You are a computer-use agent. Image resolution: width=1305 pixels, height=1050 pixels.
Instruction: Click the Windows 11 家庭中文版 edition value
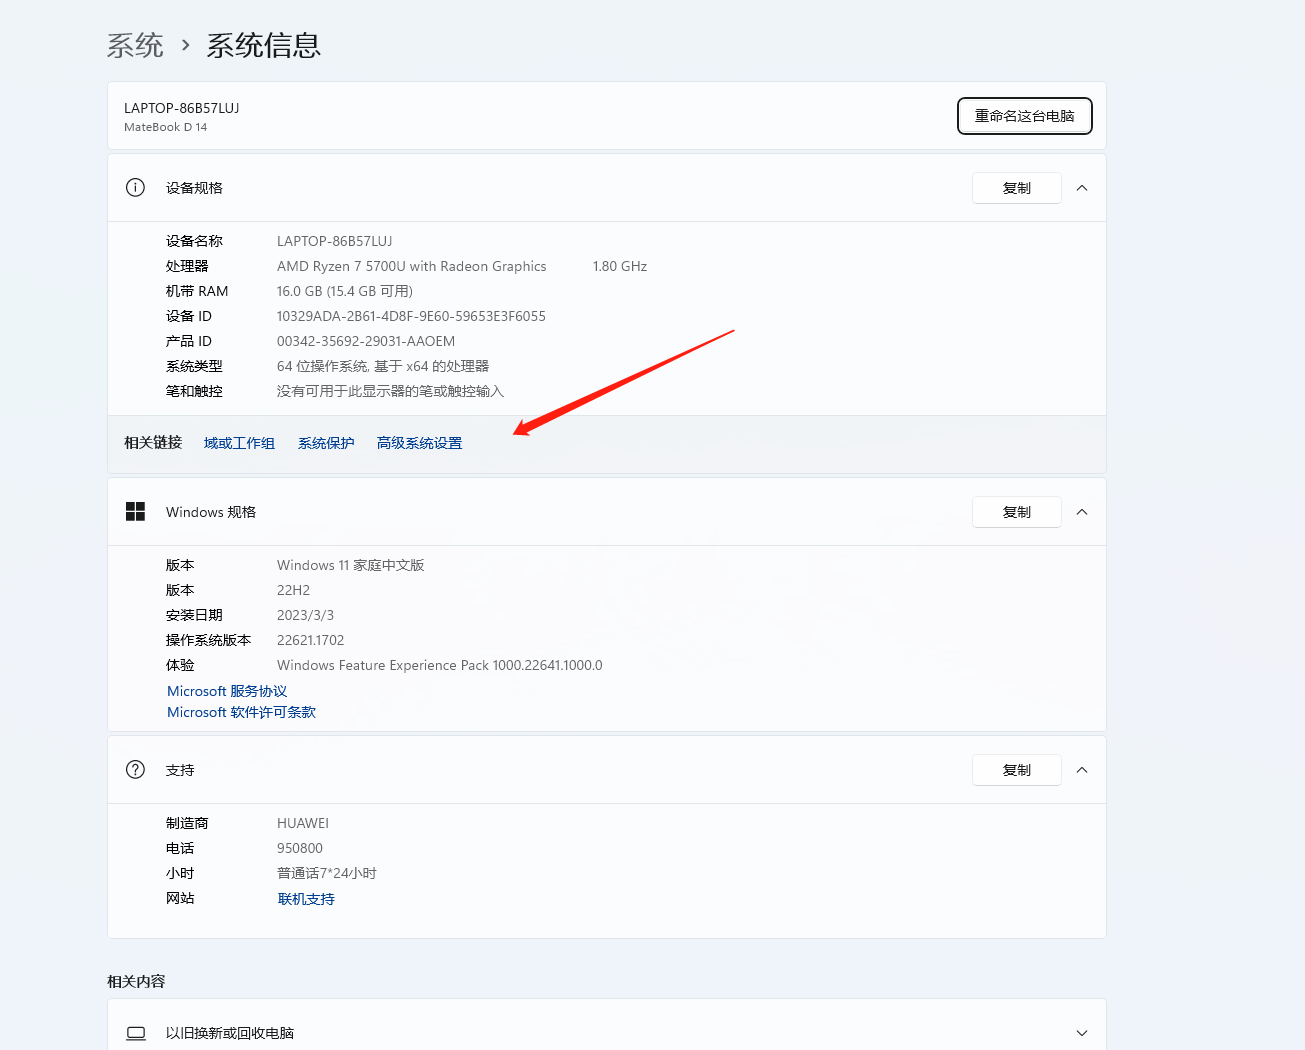pyautogui.click(x=351, y=565)
